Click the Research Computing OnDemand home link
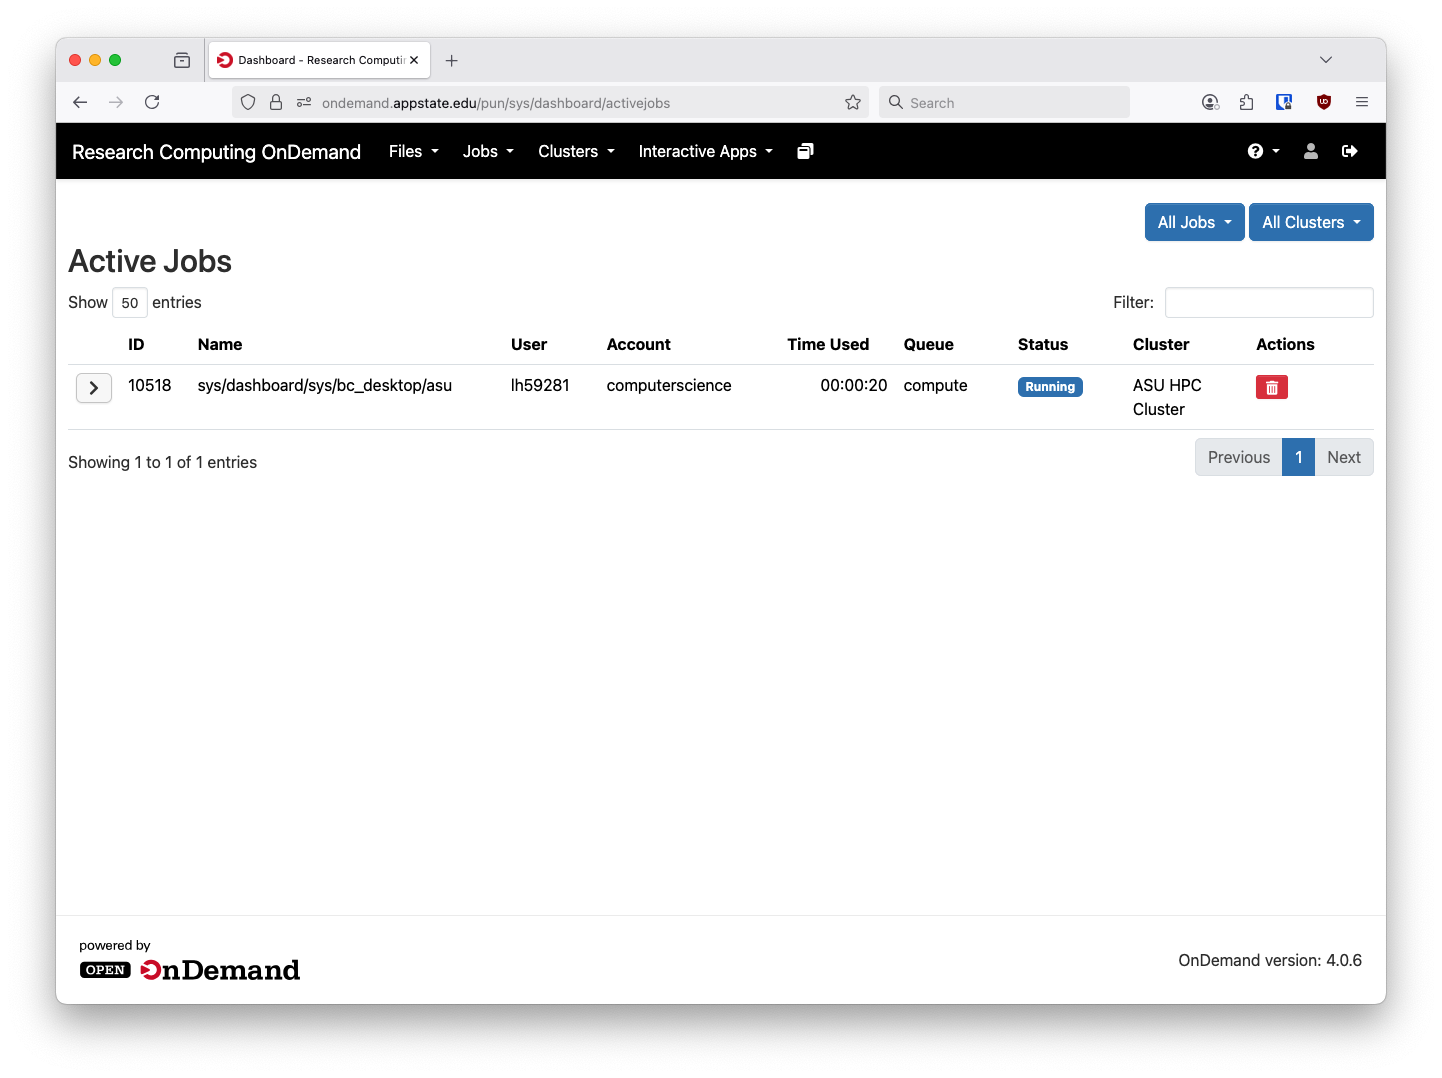Screen dimensions: 1442x1078 point(216,152)
